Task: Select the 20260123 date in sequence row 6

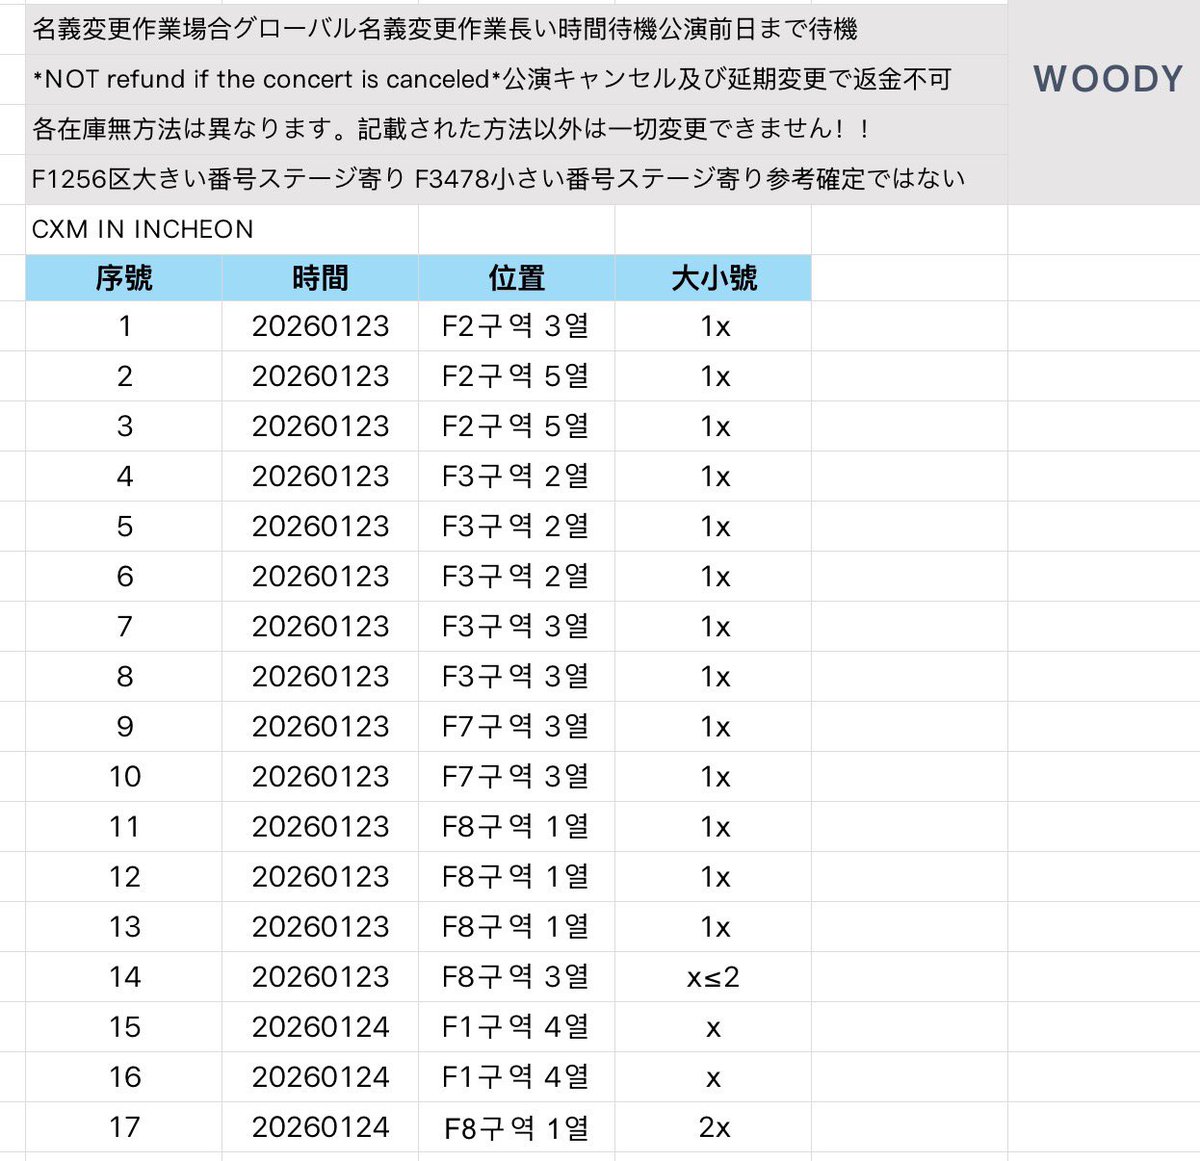Action: click(320, 576)
